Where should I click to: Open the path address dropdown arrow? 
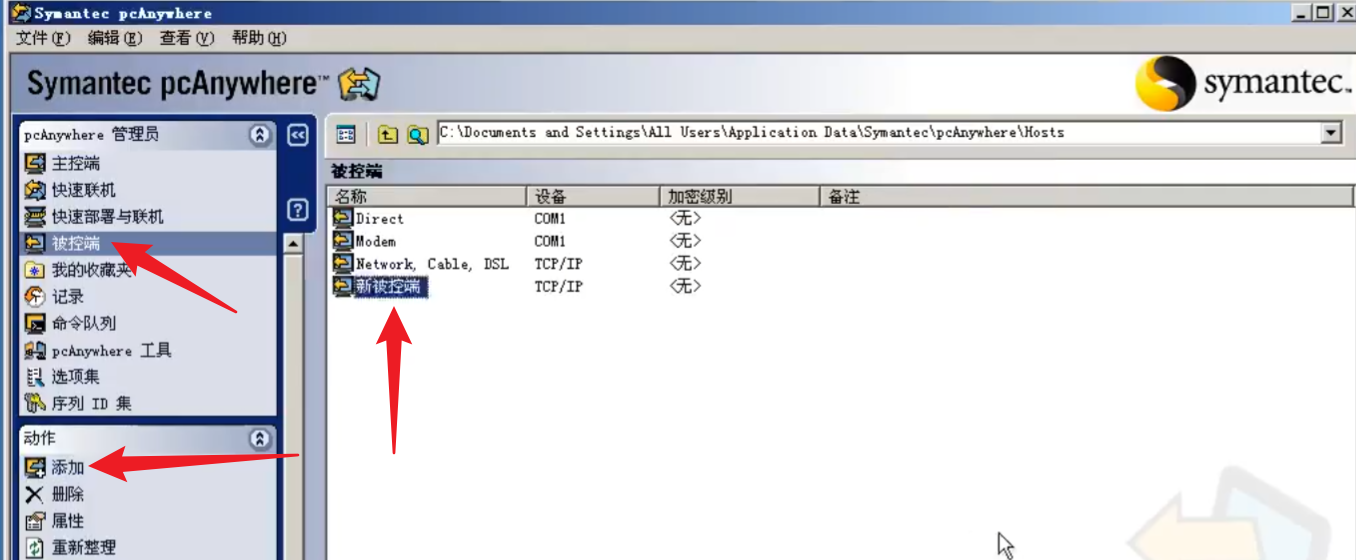(x=1330, y=133)
